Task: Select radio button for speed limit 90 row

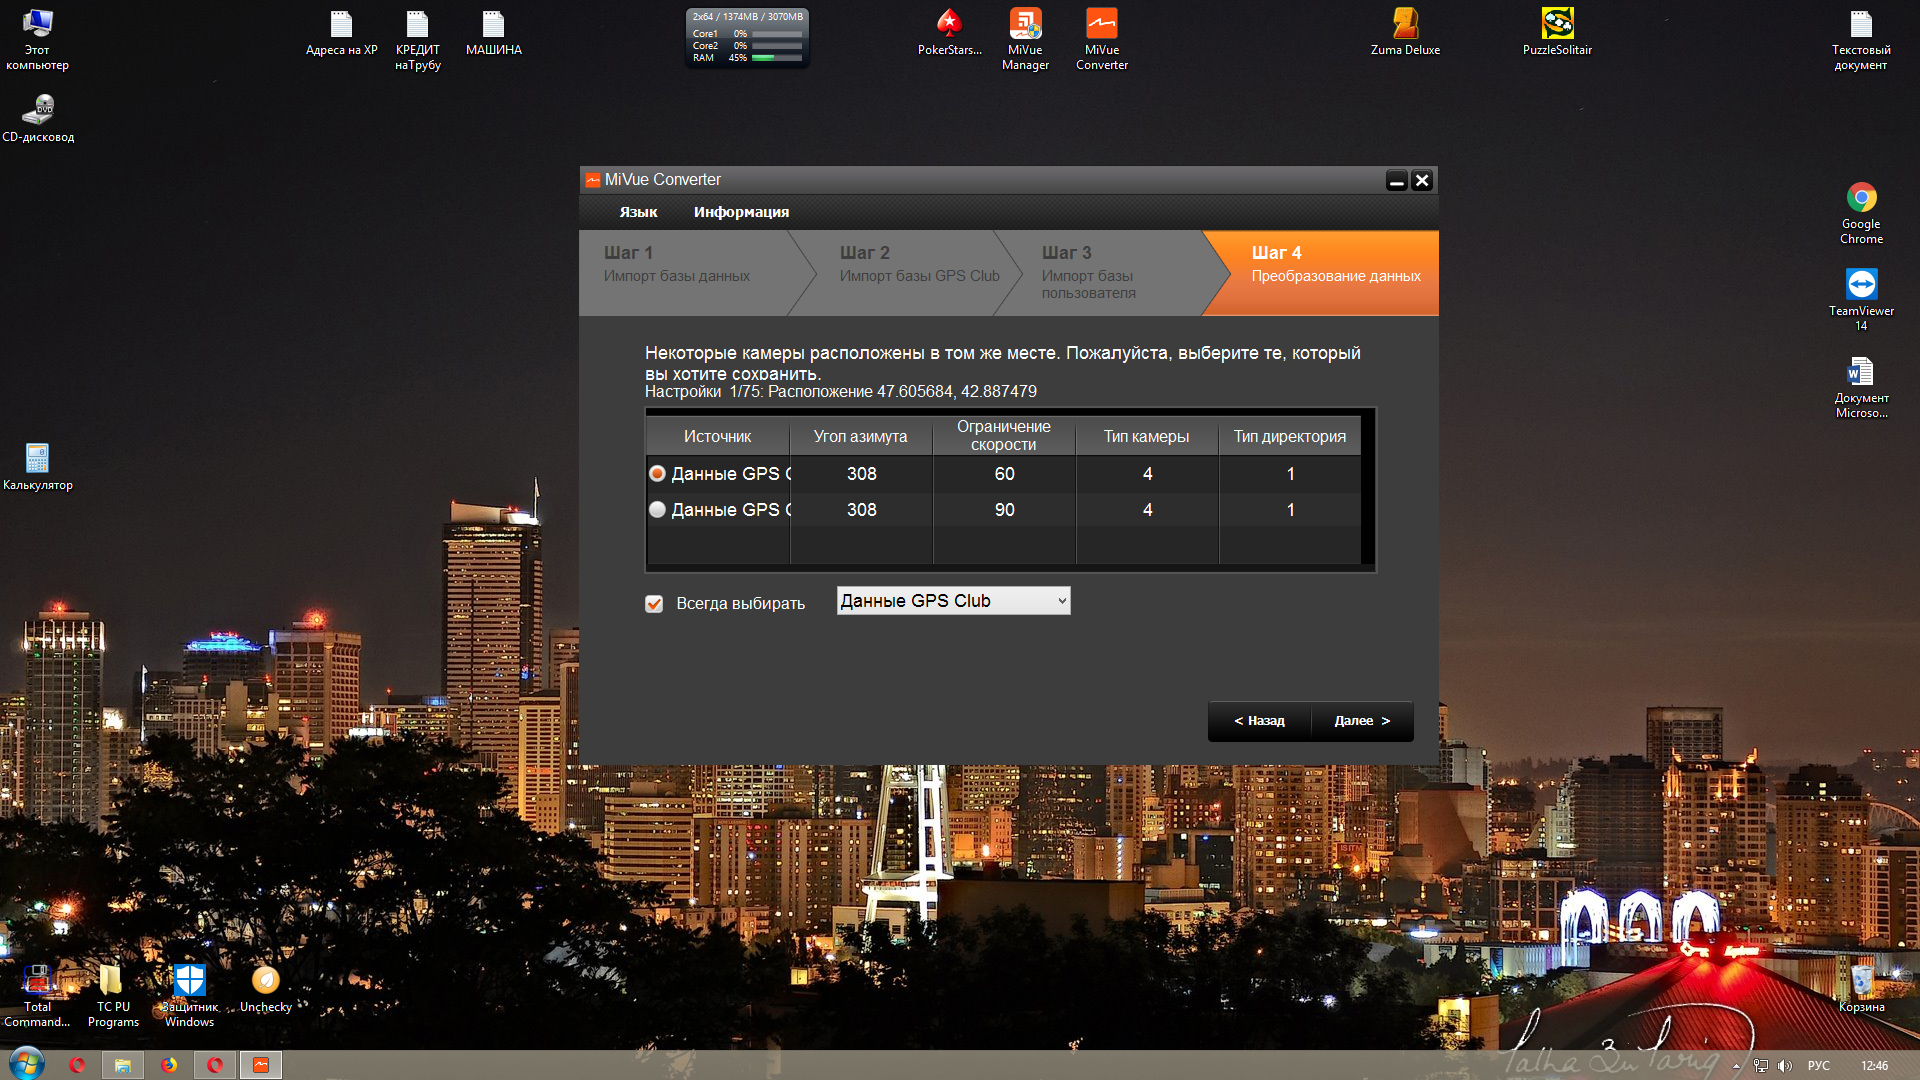Action: point(657,510)
